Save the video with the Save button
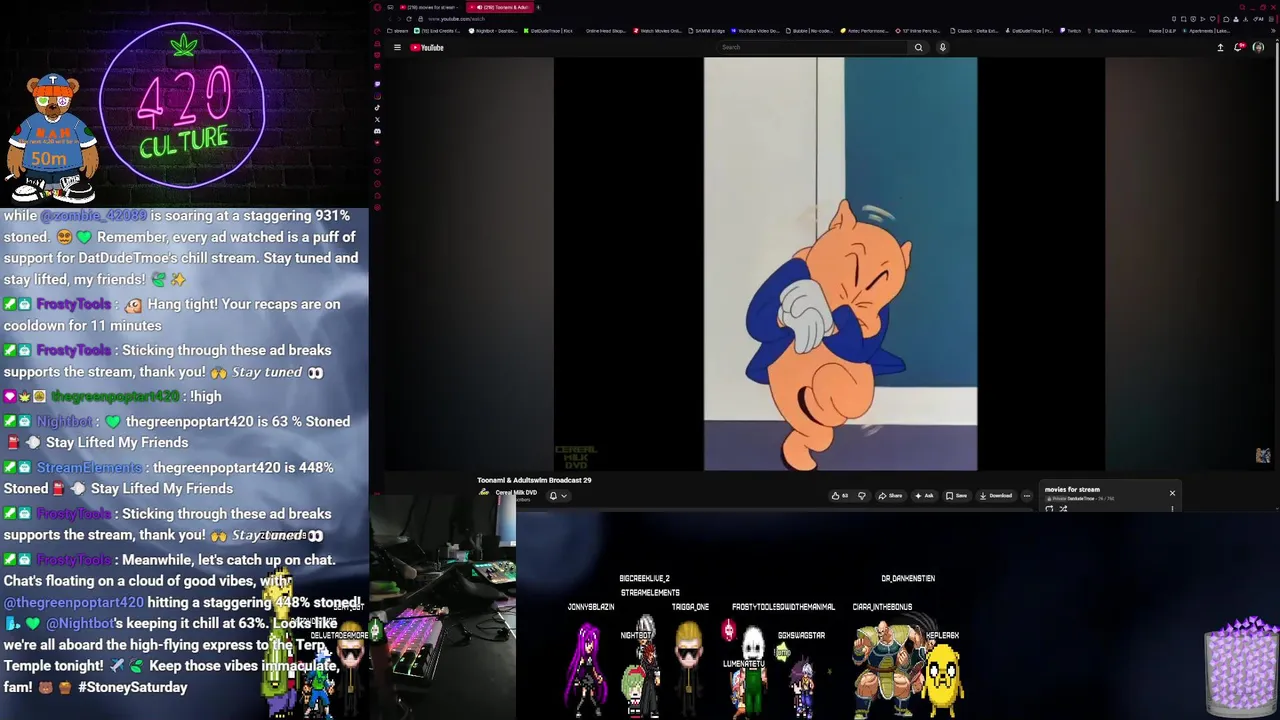 click(x=957, y=496)
